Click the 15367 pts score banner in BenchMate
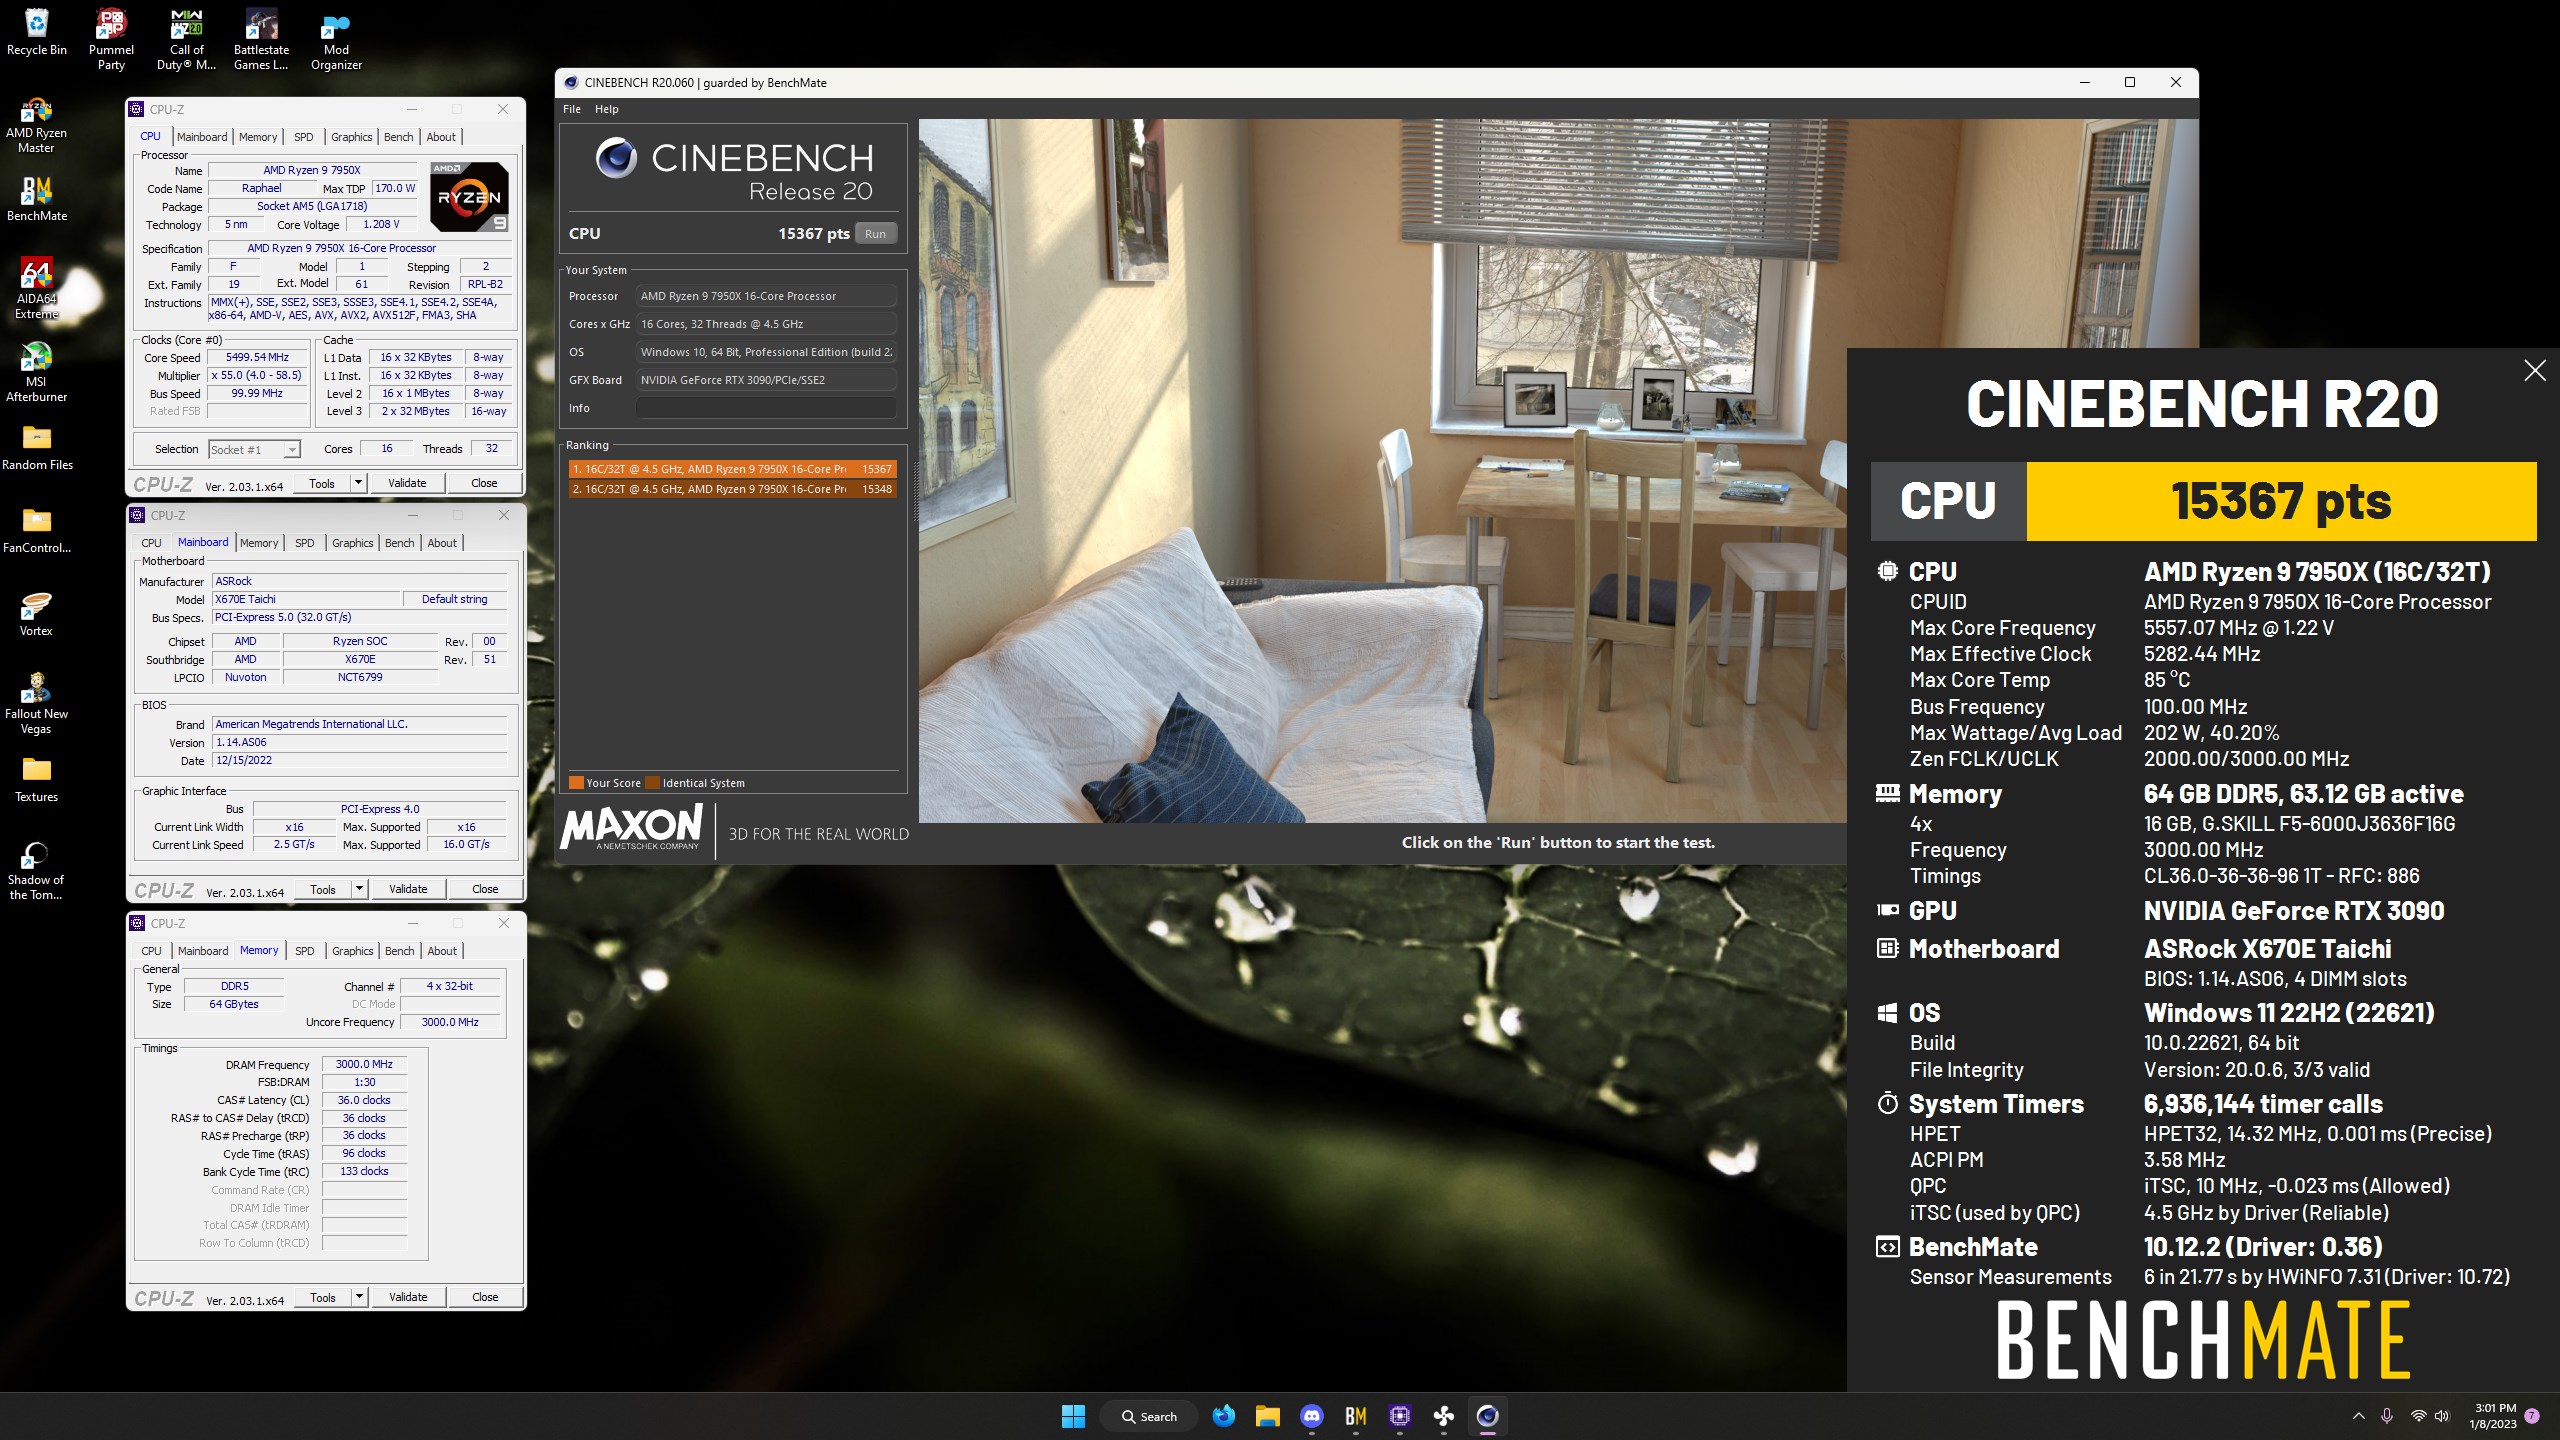This screenshot has width=2560, height=1440. (2281, 501)
